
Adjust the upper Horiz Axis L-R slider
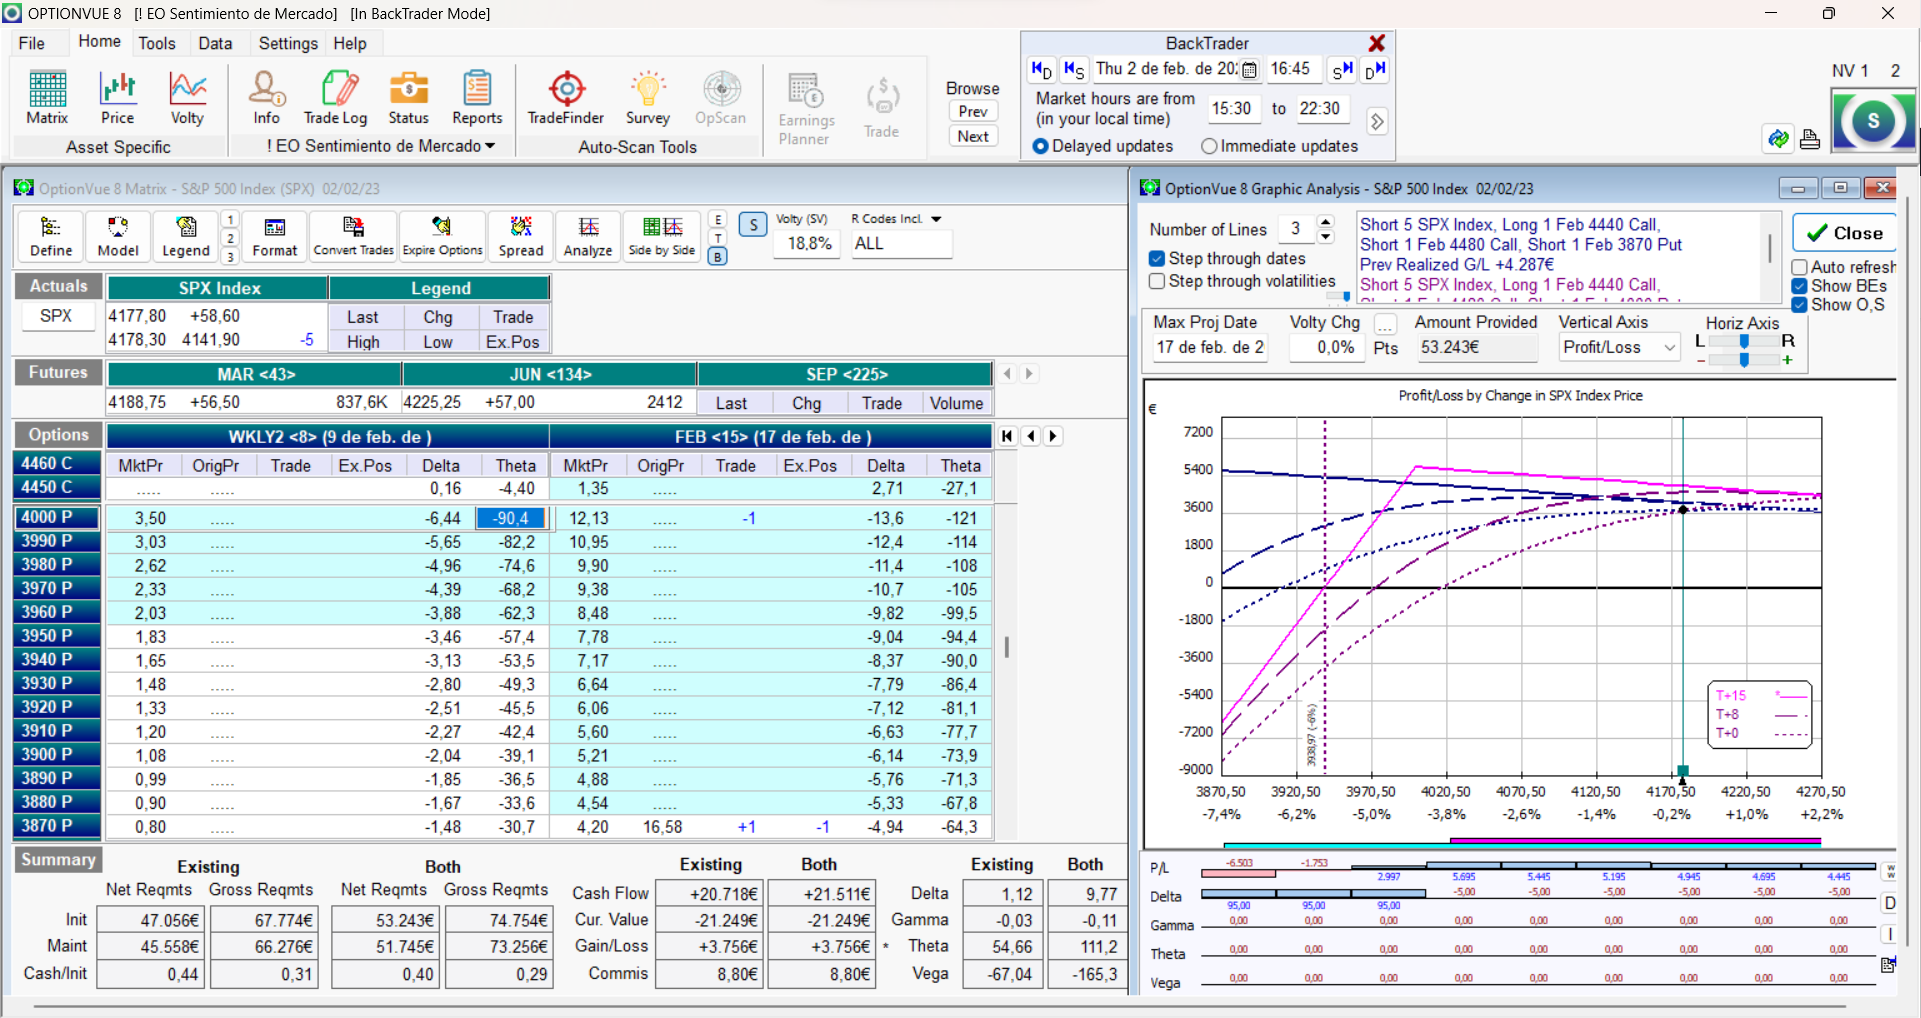click(x=1744, y=341)
